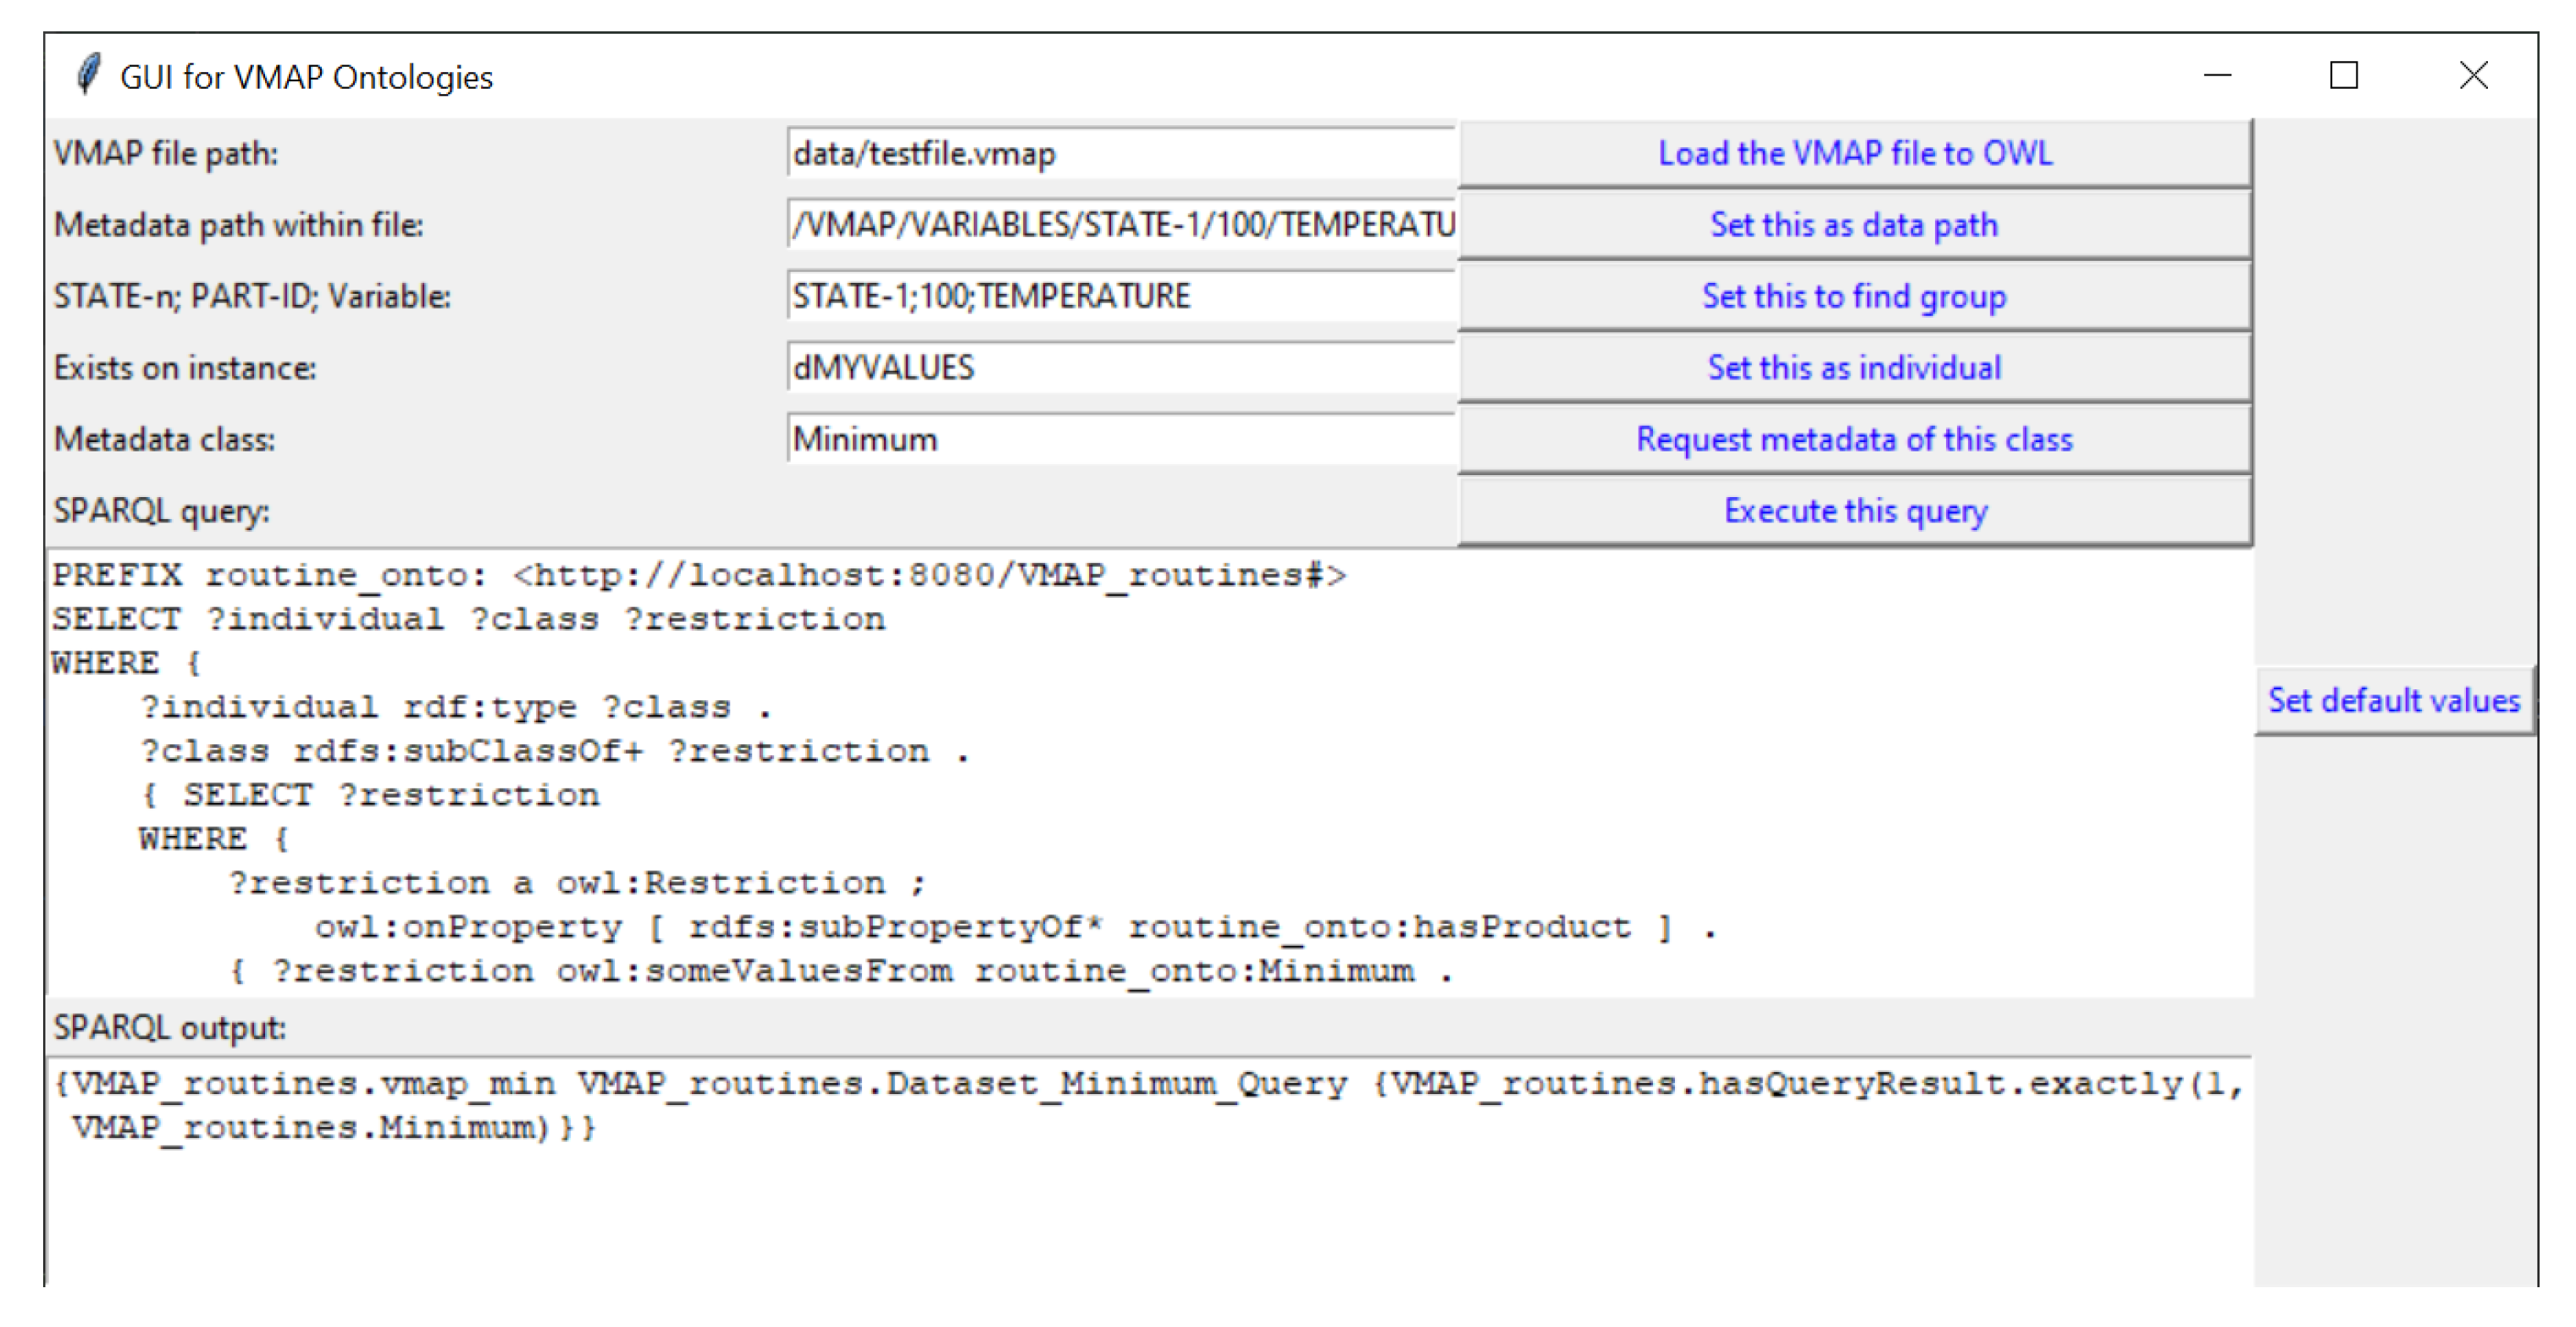This screenshot has height=1327, width=2576.
Task: Click the feather icon in title bar
Action: click(x=88, y=75)
